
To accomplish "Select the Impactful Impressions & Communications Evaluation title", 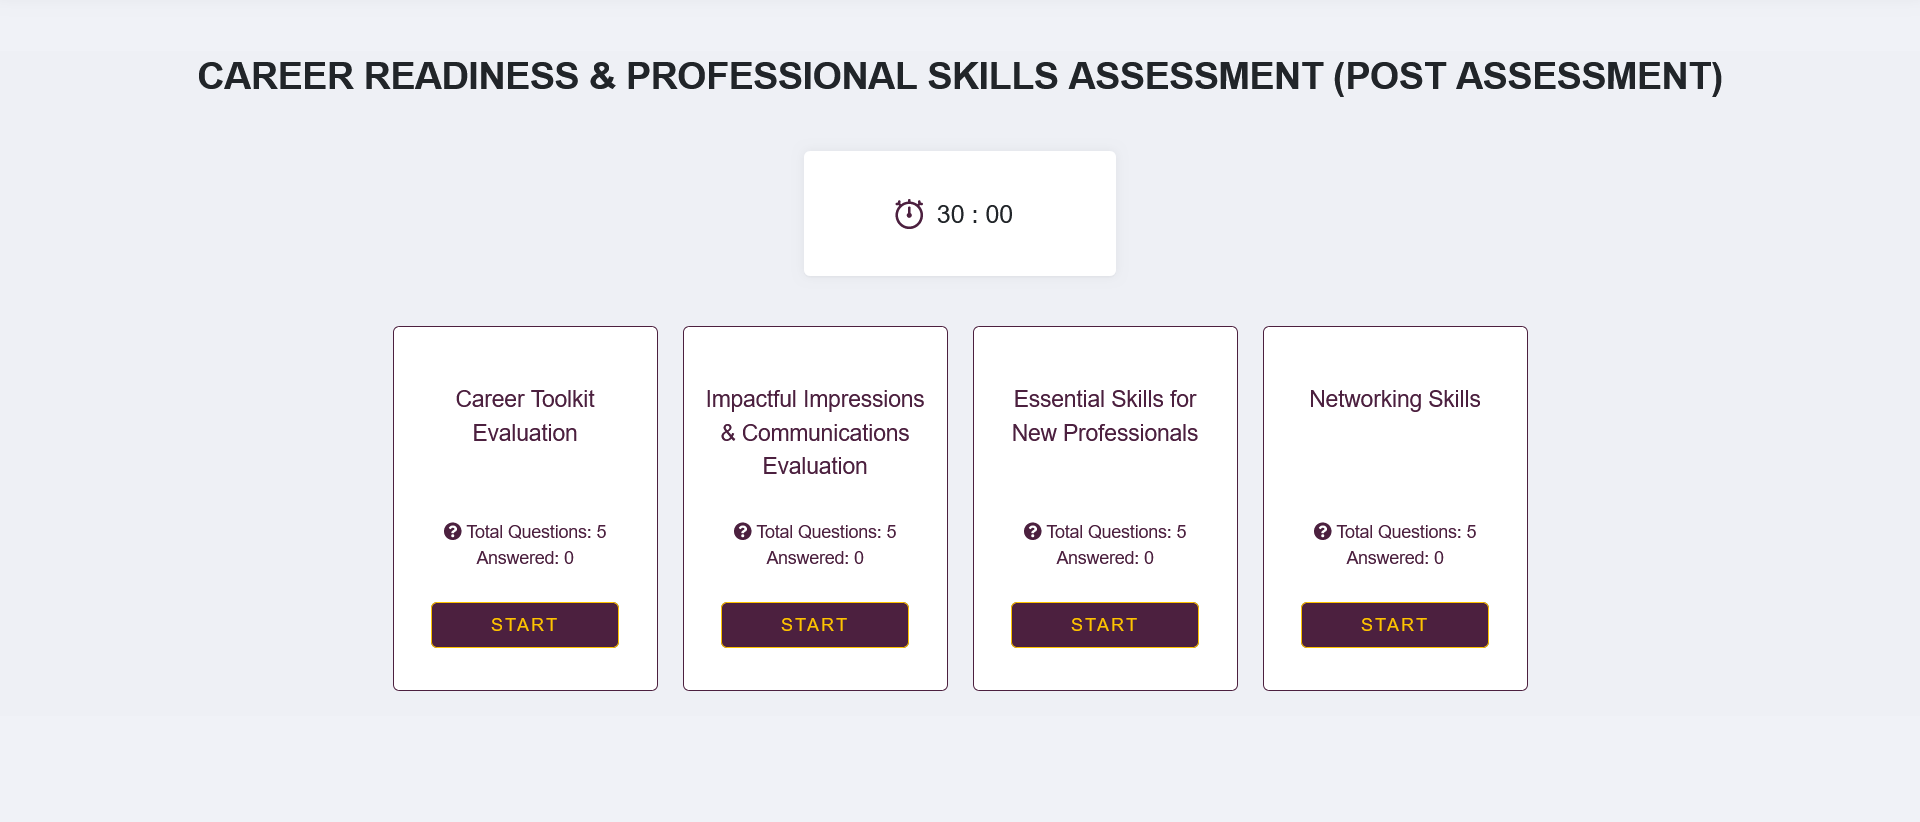I will 815,432.
